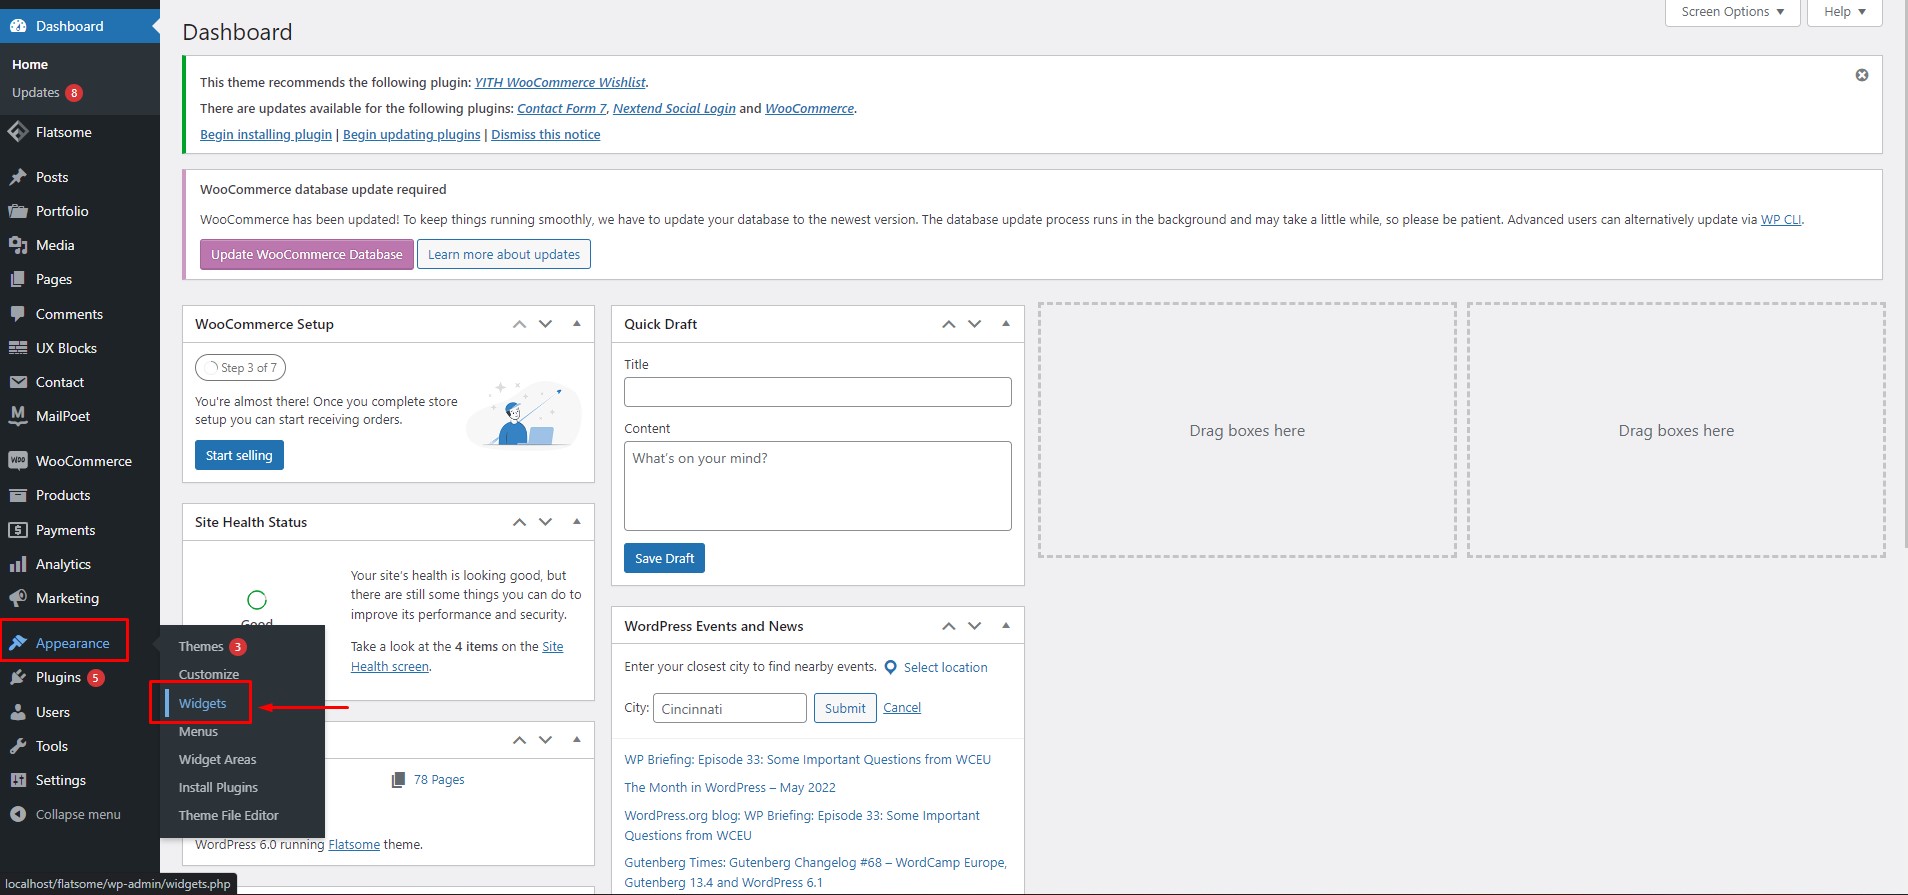
Task: Click the Collapse menu arrow icon
Action: pos(18,814)
